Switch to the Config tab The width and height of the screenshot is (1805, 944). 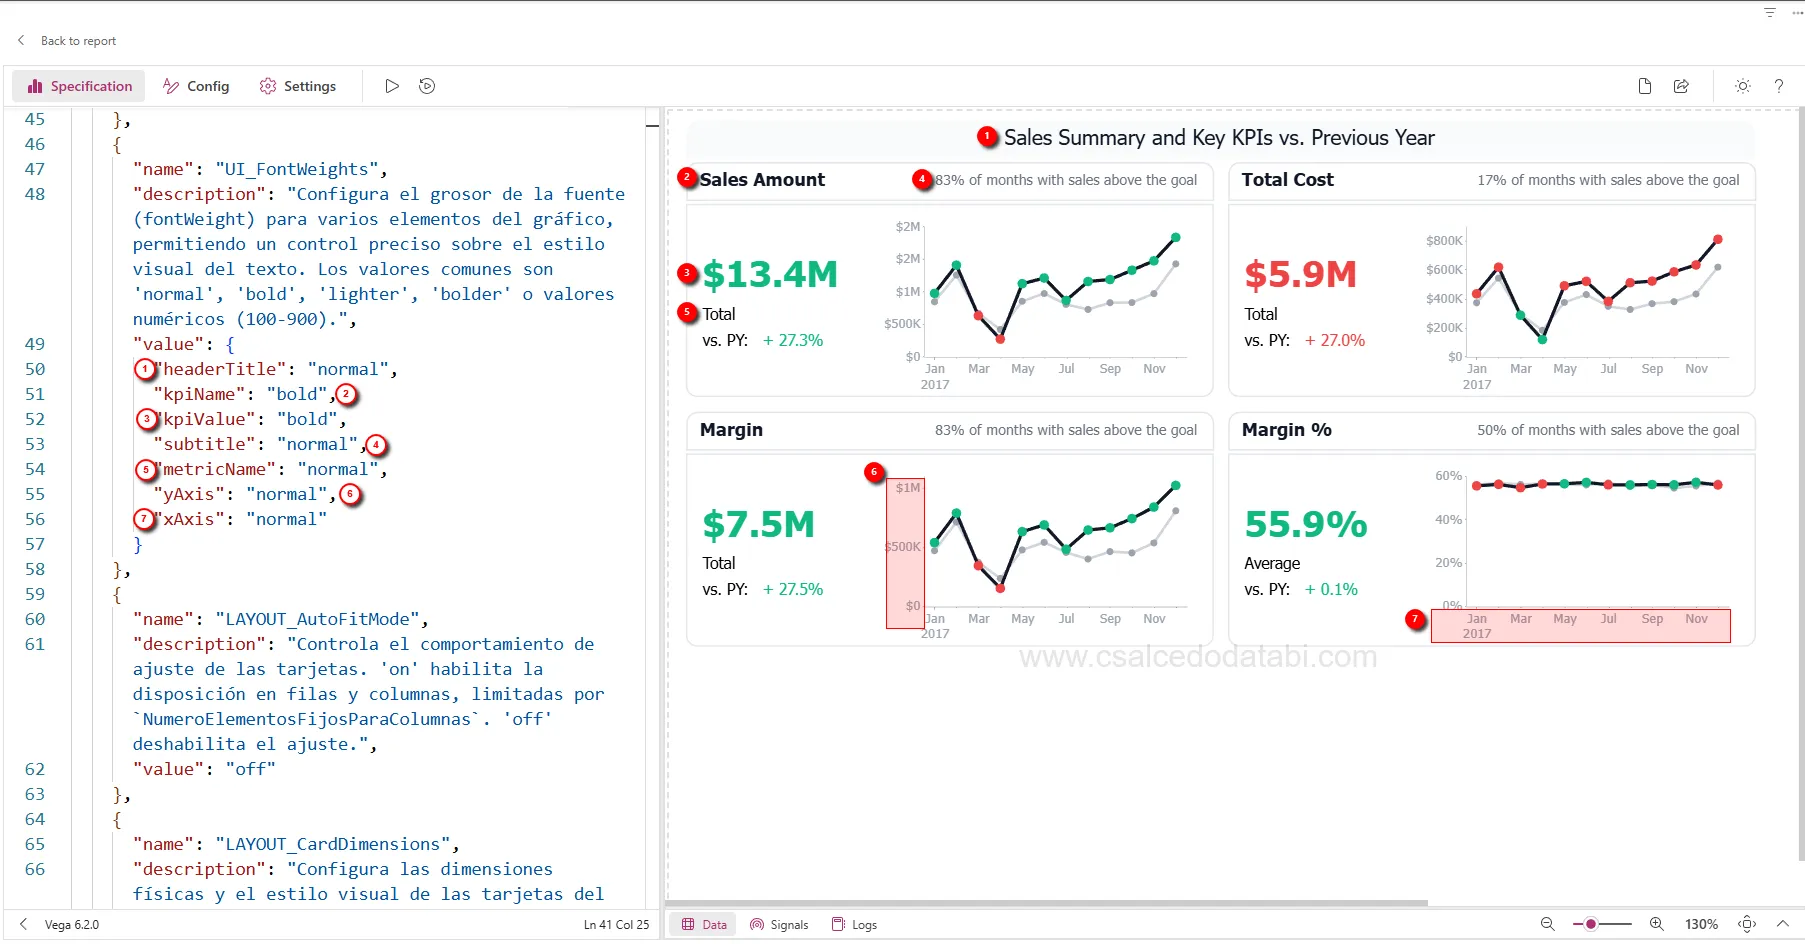click(x=196, y=86)
